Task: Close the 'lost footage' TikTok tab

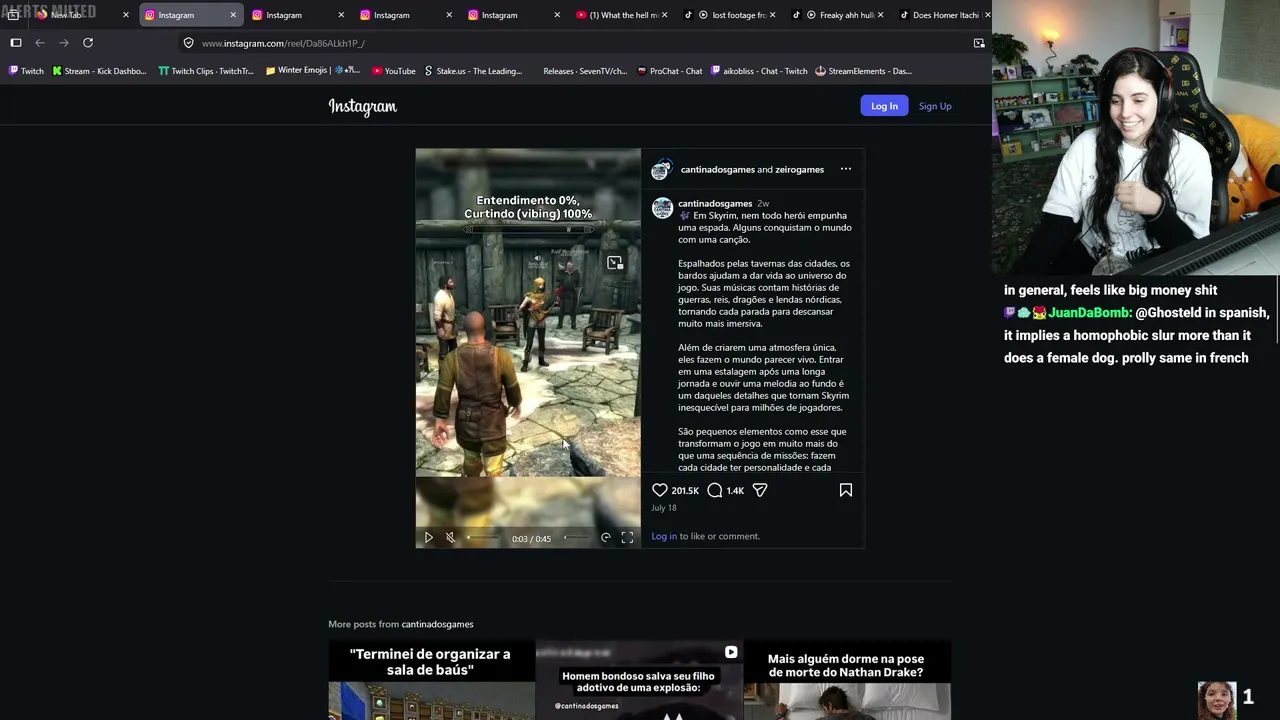Action: click(772, 15)
